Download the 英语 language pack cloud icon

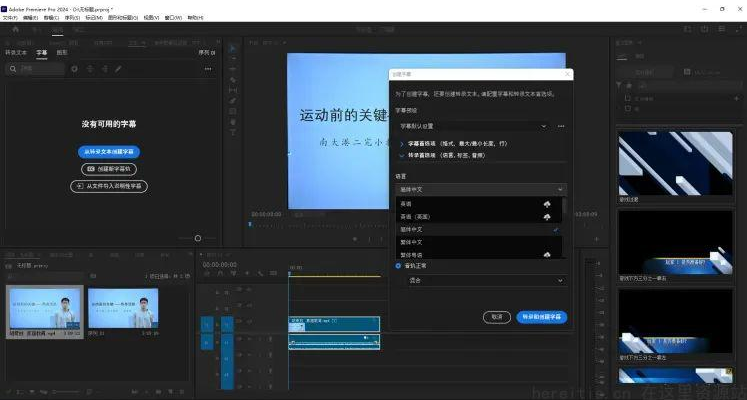(x=547, y=204)
